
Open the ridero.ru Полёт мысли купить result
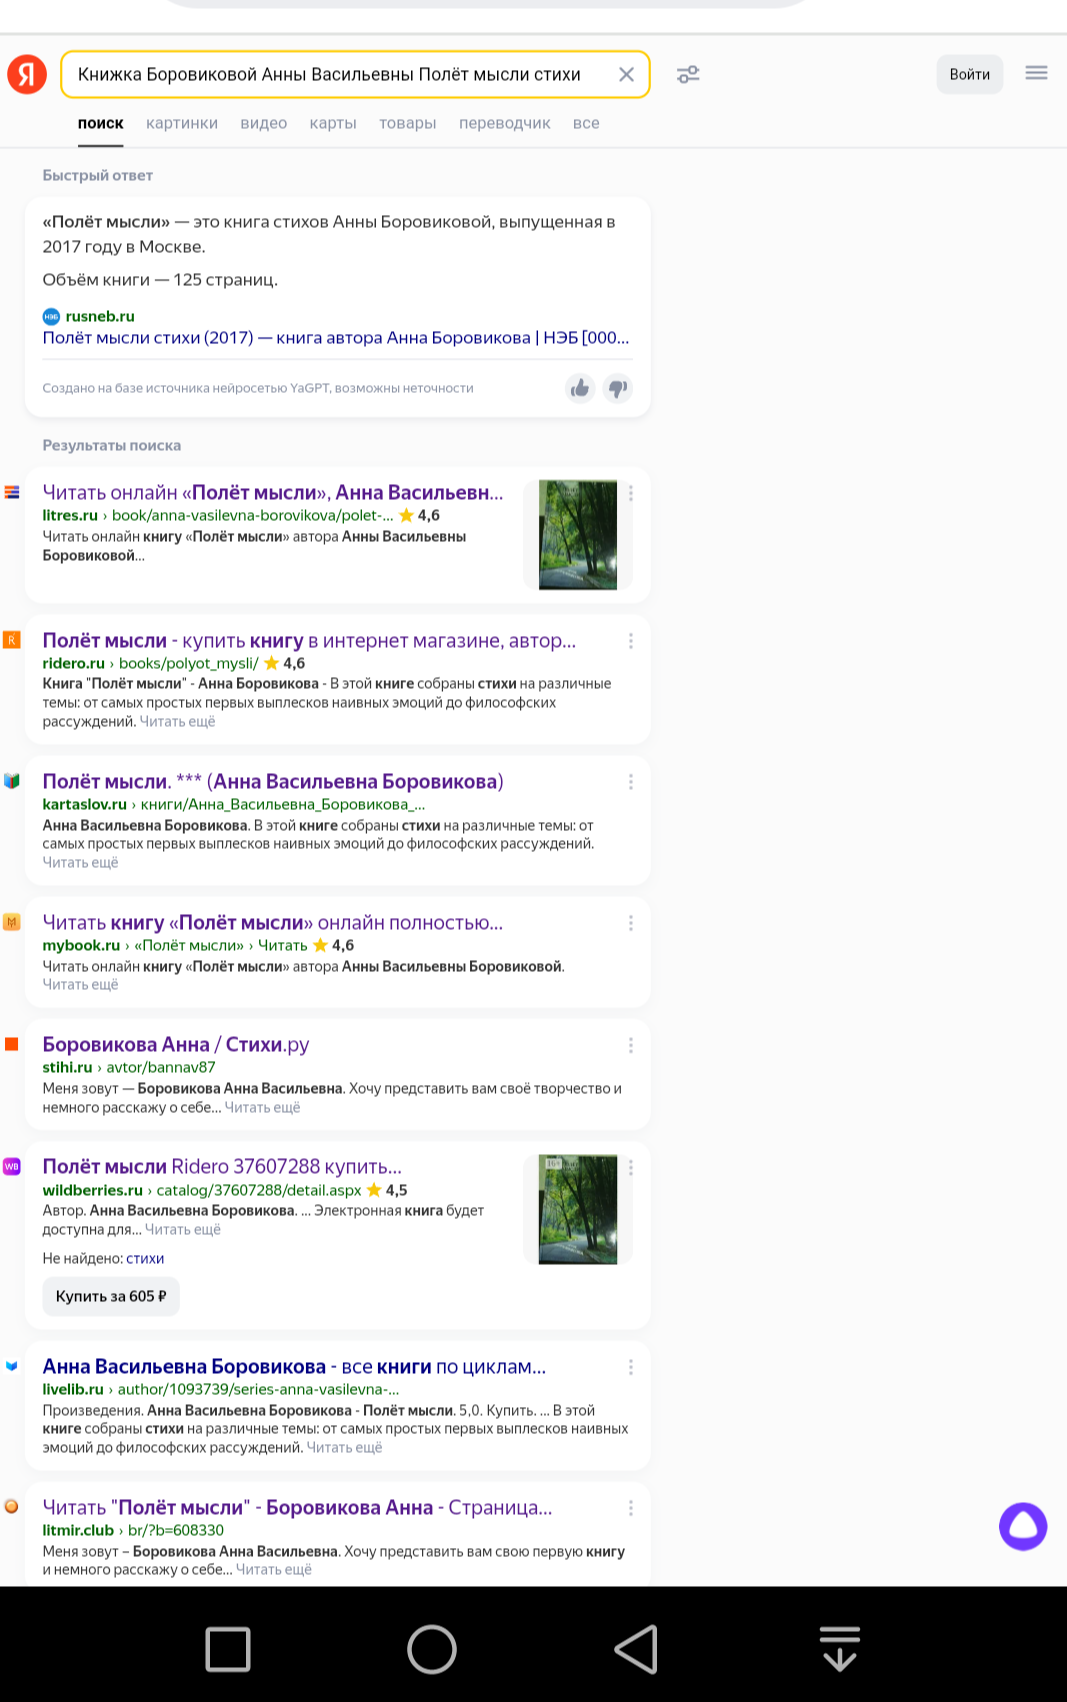point(309,640)
